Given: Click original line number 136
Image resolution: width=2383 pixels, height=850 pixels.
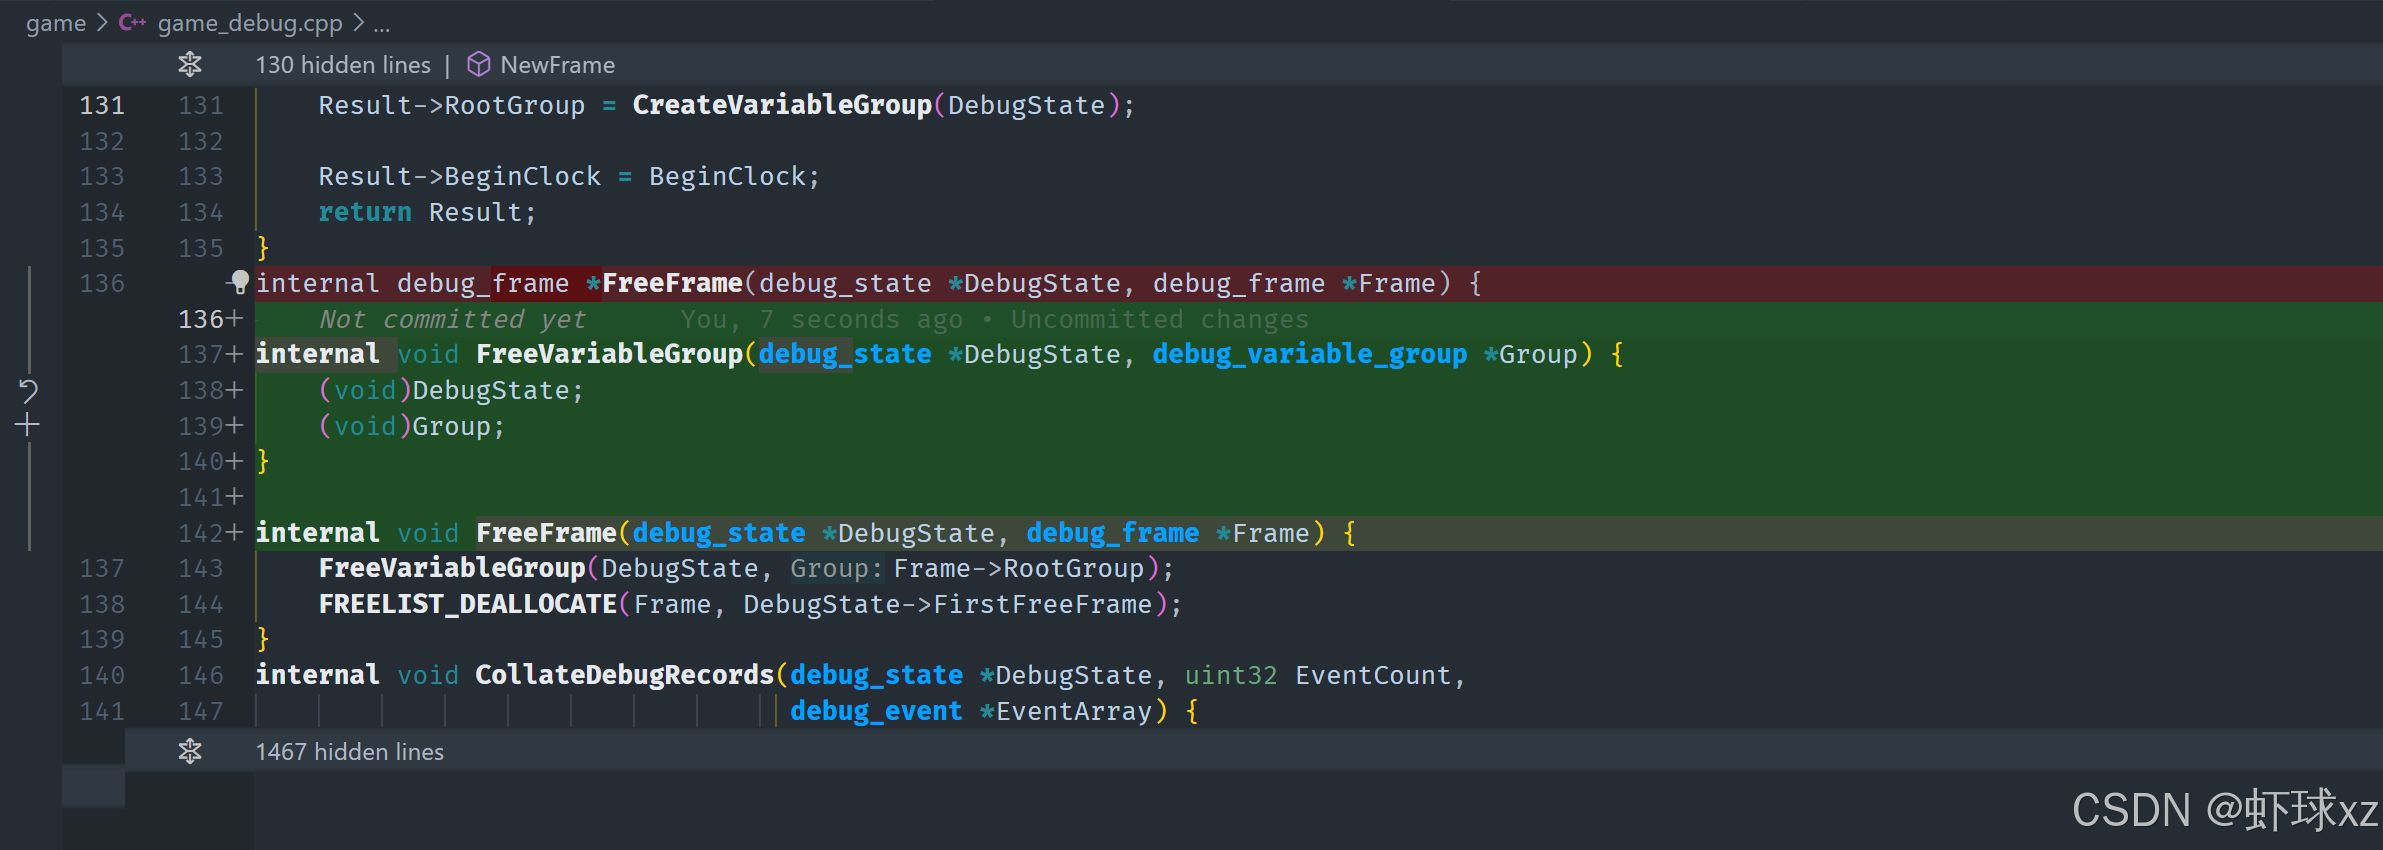Looking at the screenshot, I should (x=102, y=283).
